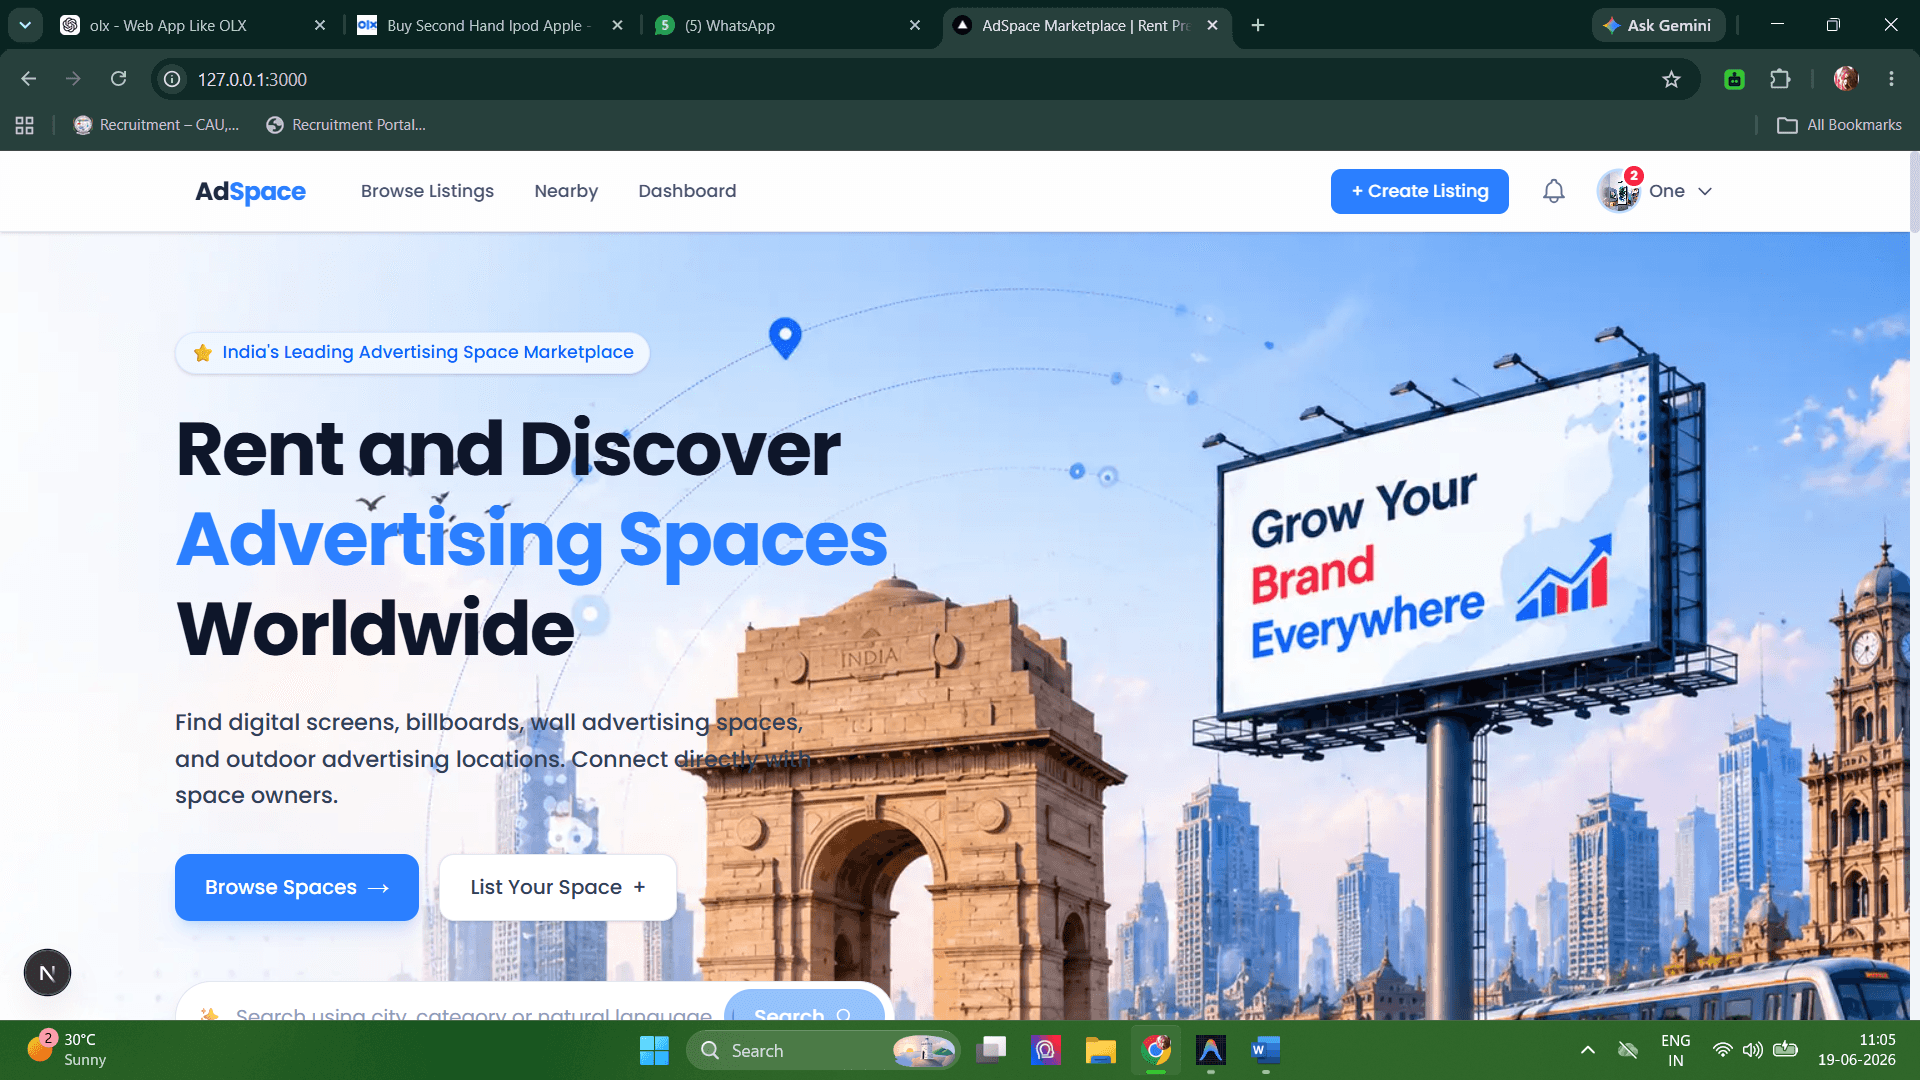The image size is (1920, 1080).
Task: Click the List Your Space button
Action: point(558,887)
